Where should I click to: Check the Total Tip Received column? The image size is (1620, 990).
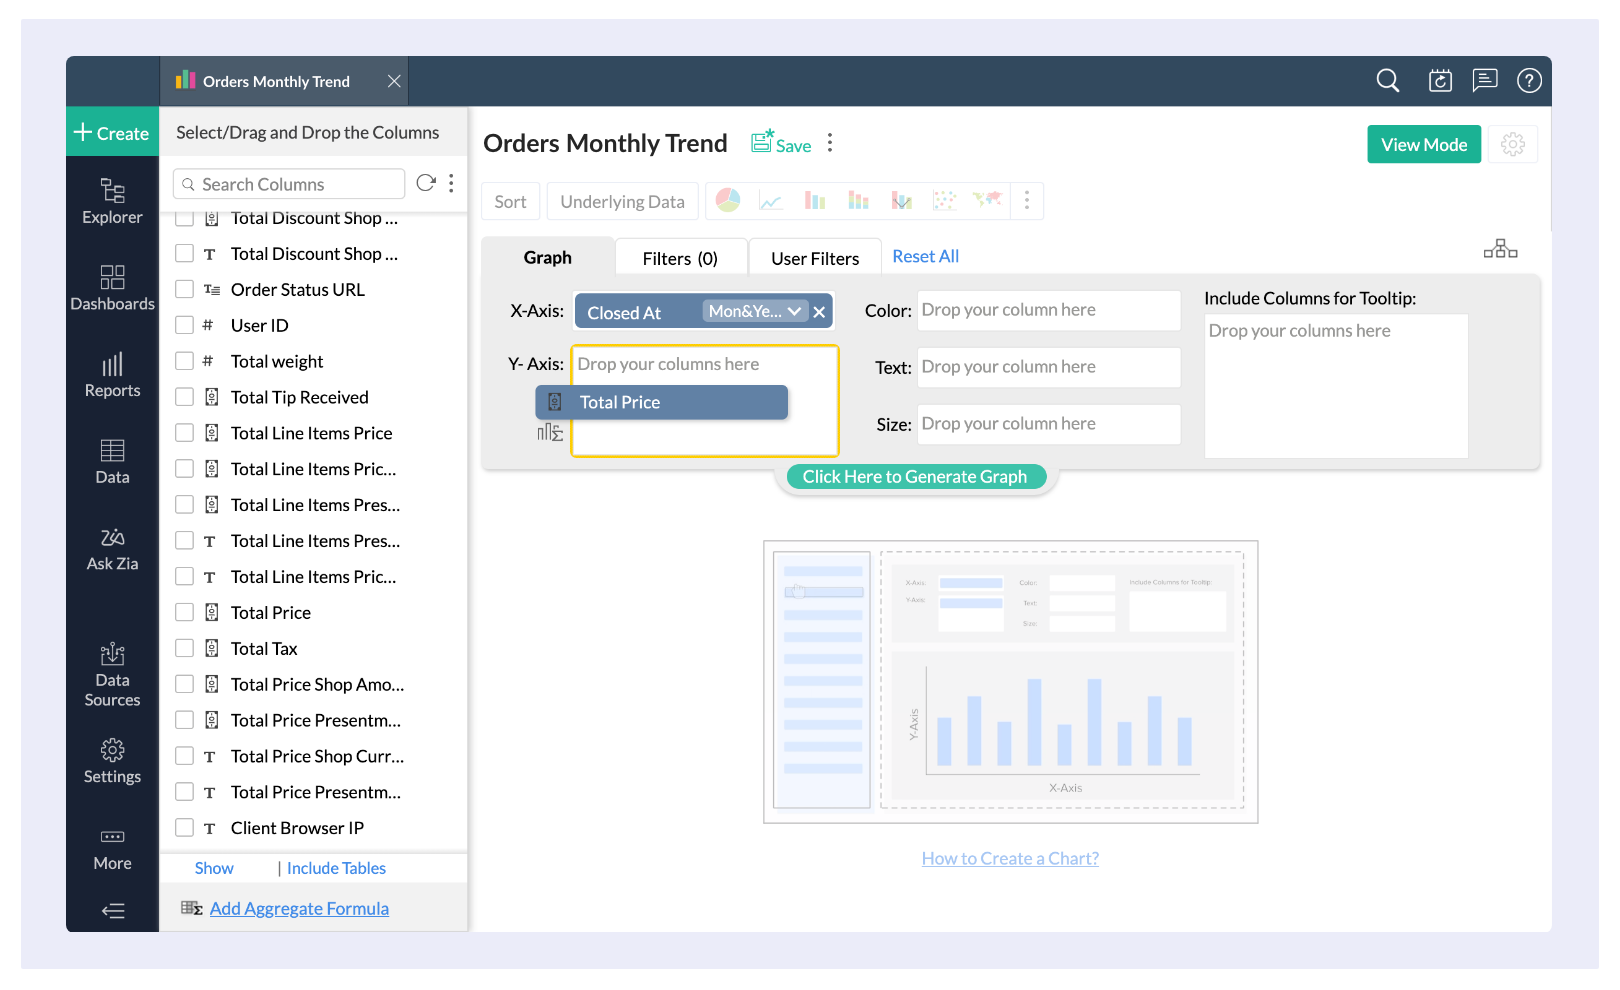(x=184, y=397)
